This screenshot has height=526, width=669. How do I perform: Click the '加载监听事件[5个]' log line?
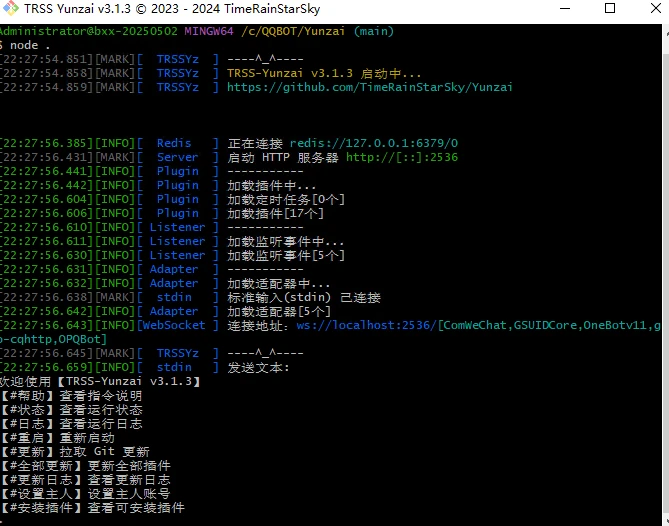pyautogui.click(x=286, y=256)
